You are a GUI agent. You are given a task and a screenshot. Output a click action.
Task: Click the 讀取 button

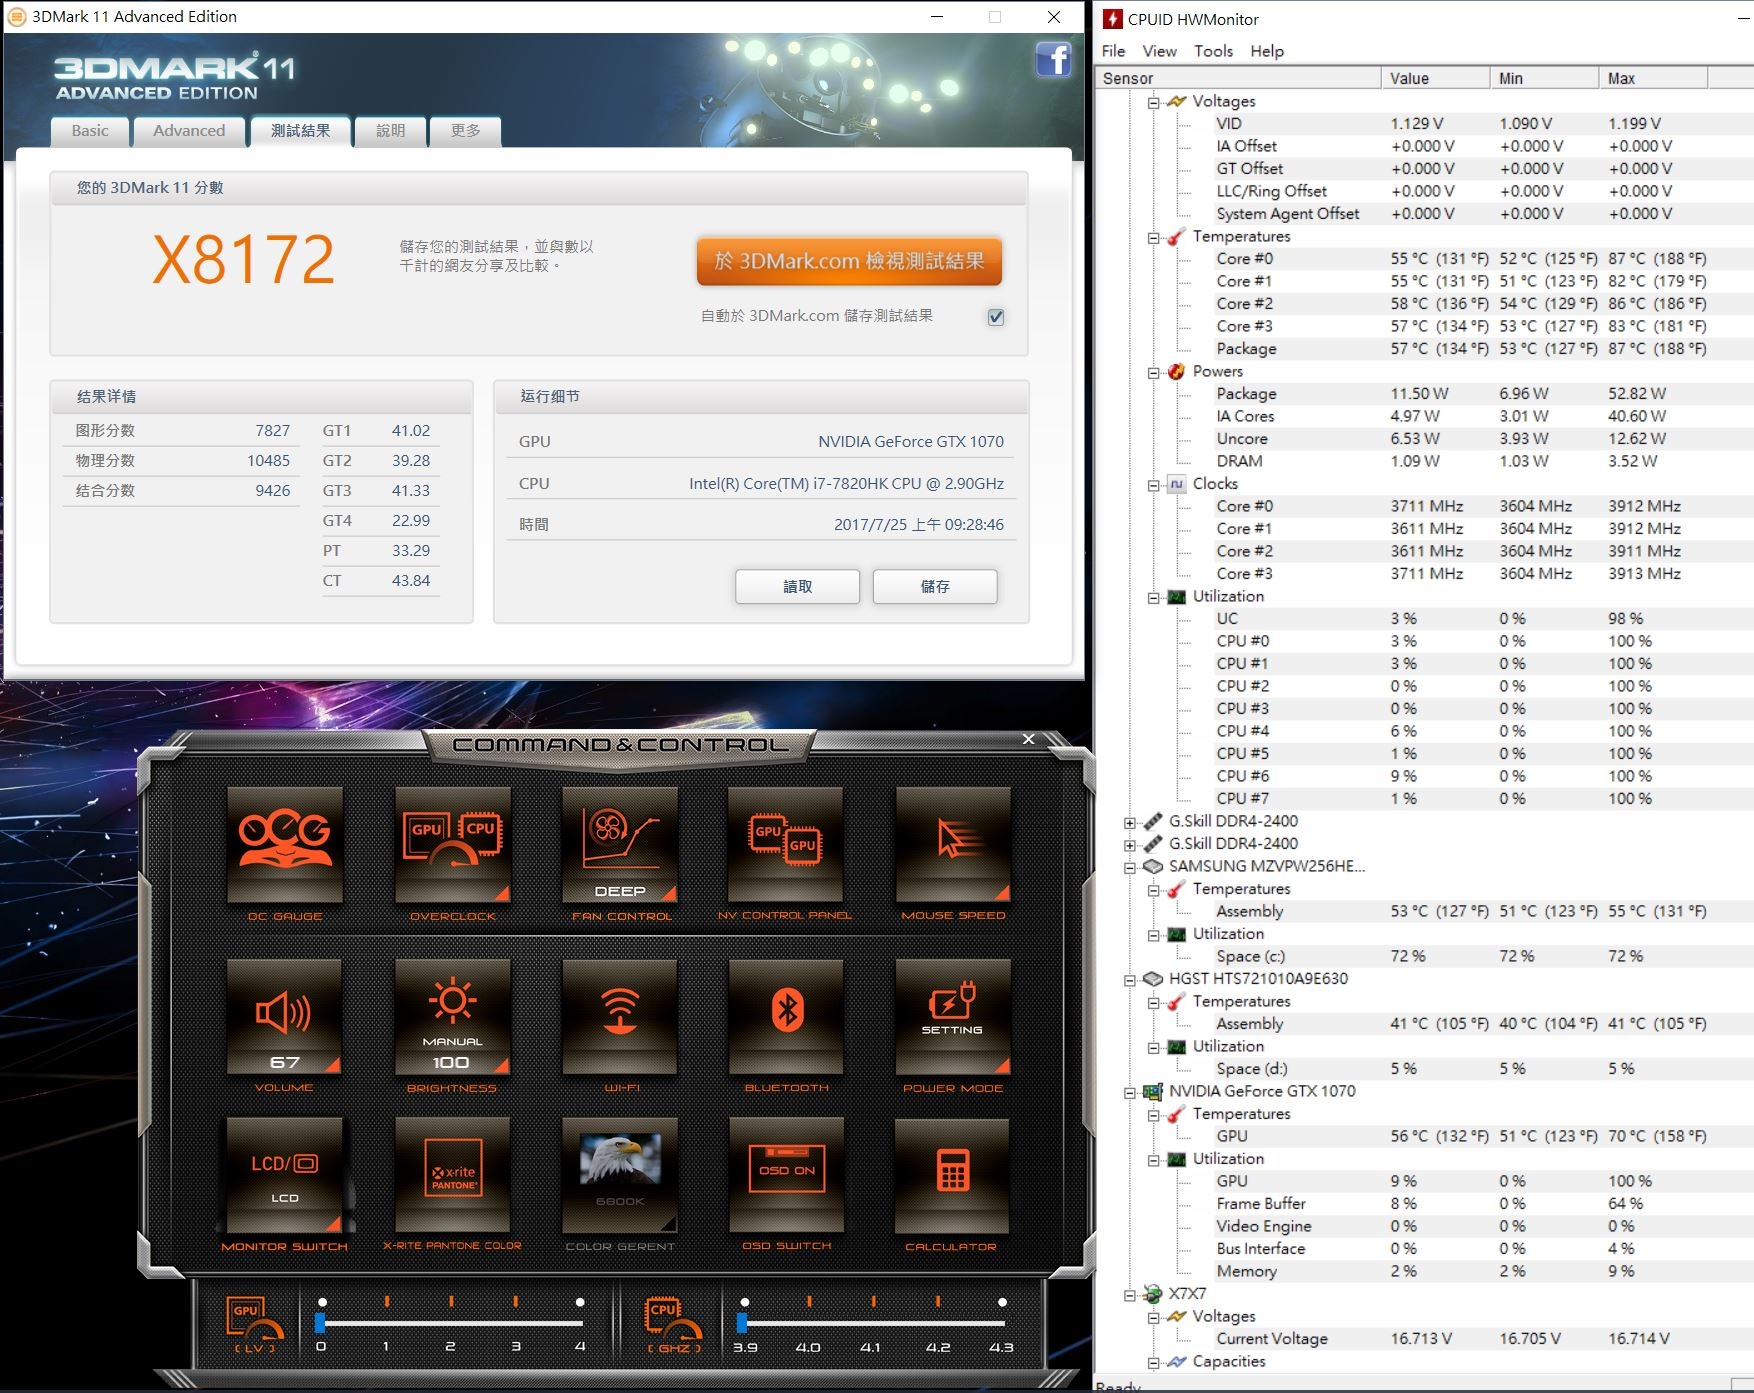click(x=797, y=586)
